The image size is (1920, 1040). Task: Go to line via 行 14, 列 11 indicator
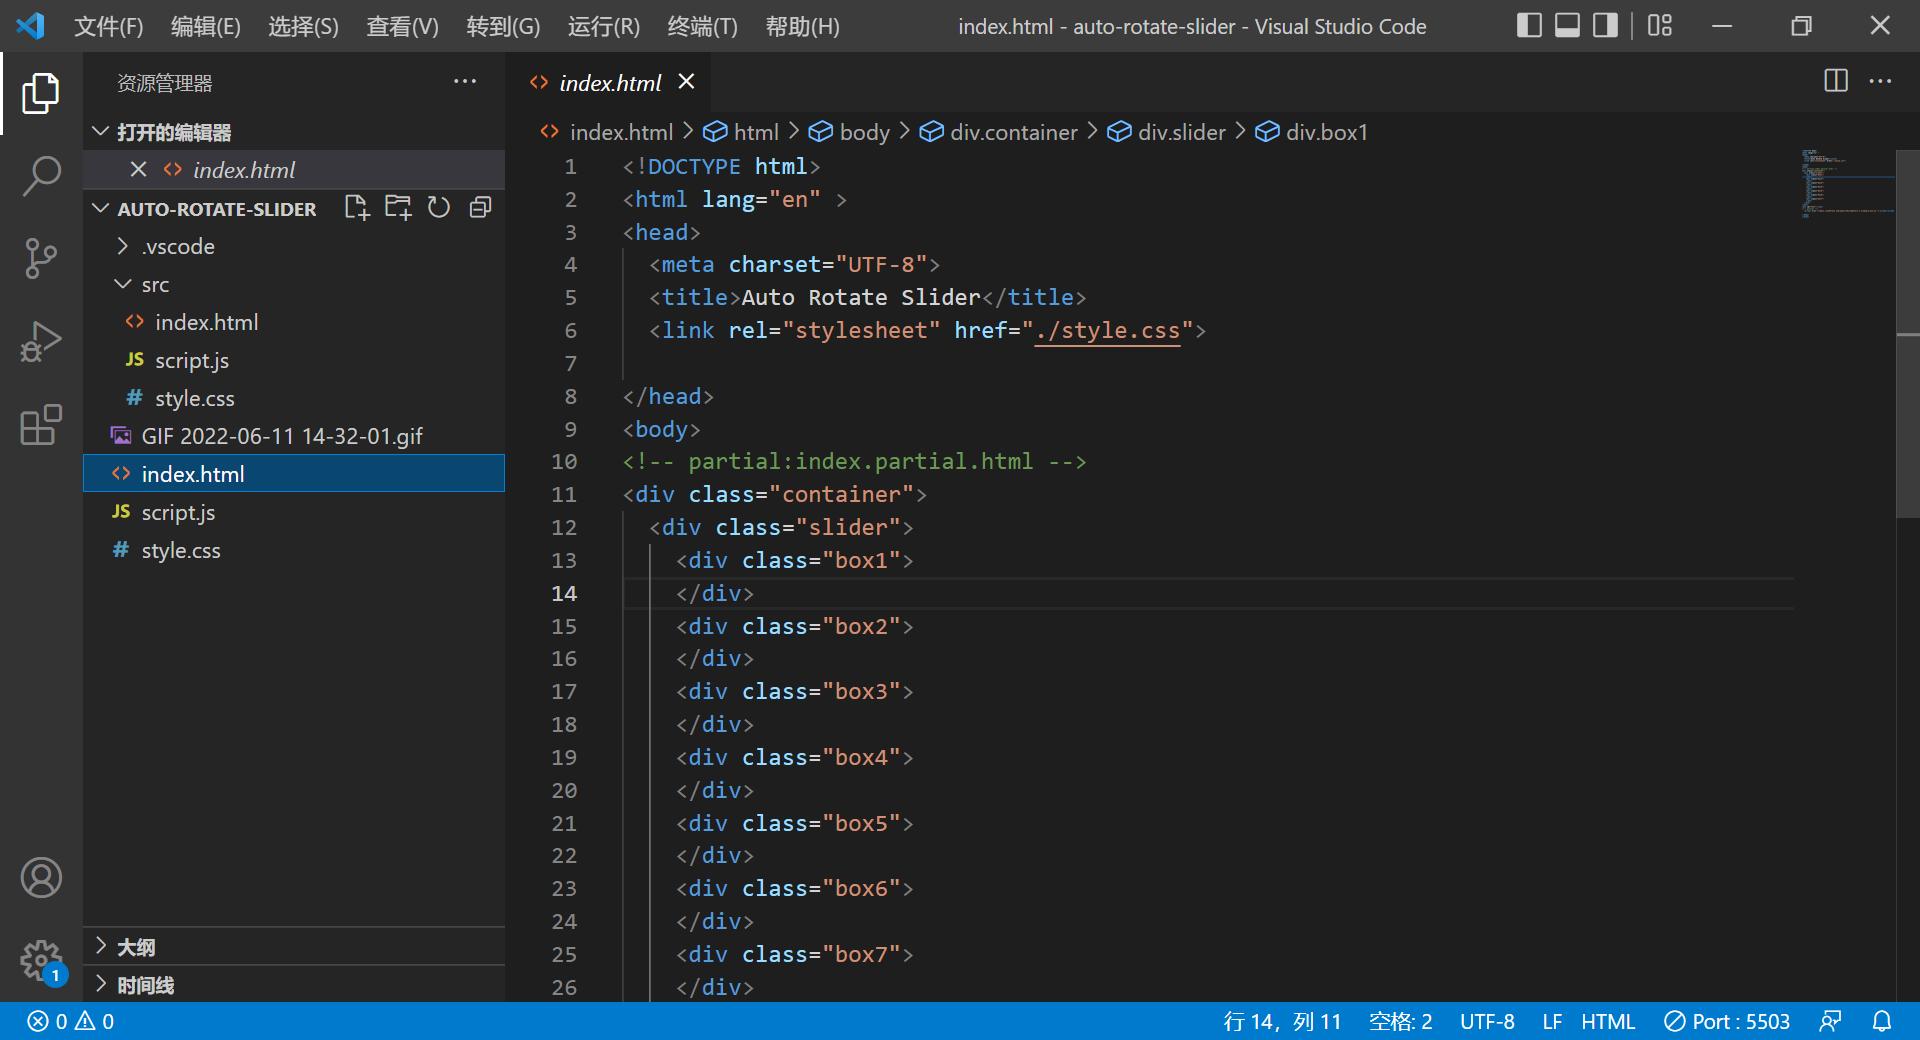click(x=1282, y=1021)
